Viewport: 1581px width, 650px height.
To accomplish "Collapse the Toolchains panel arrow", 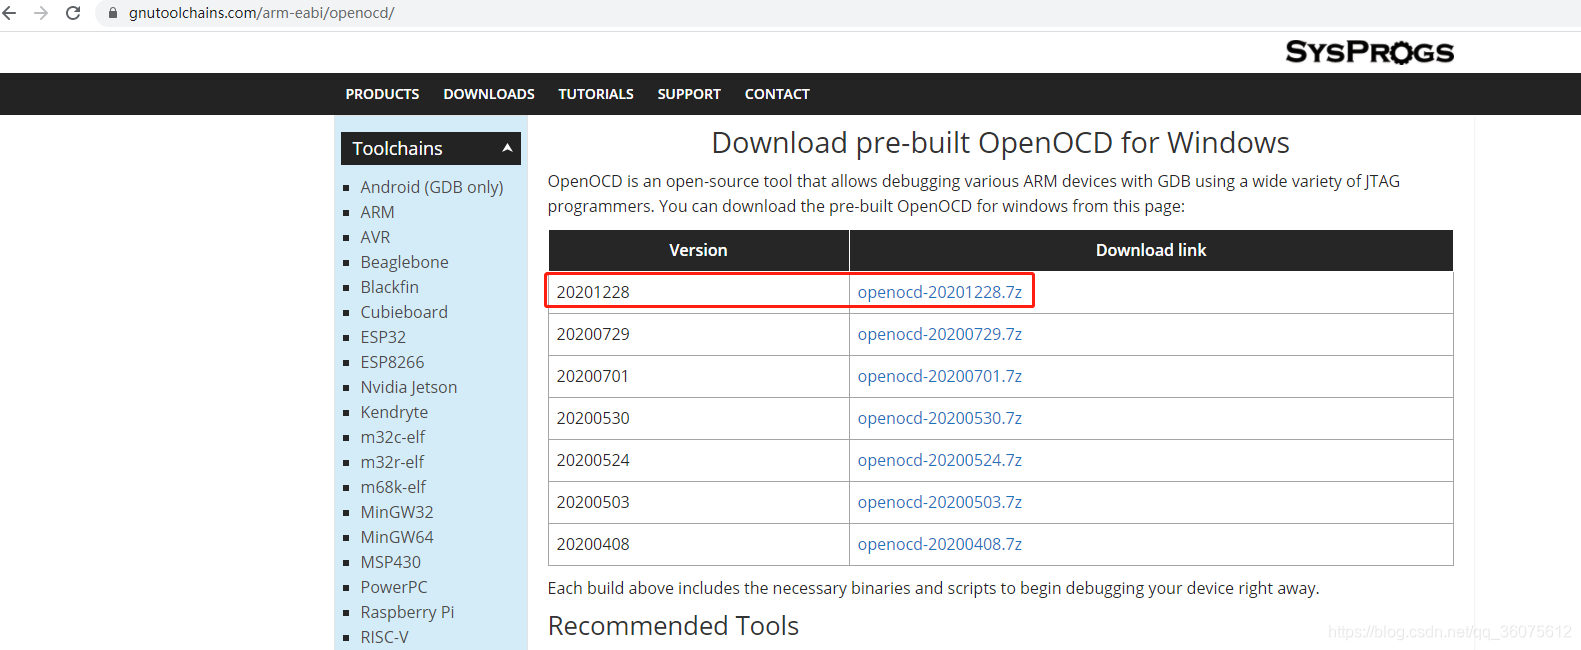I will 507,148.
